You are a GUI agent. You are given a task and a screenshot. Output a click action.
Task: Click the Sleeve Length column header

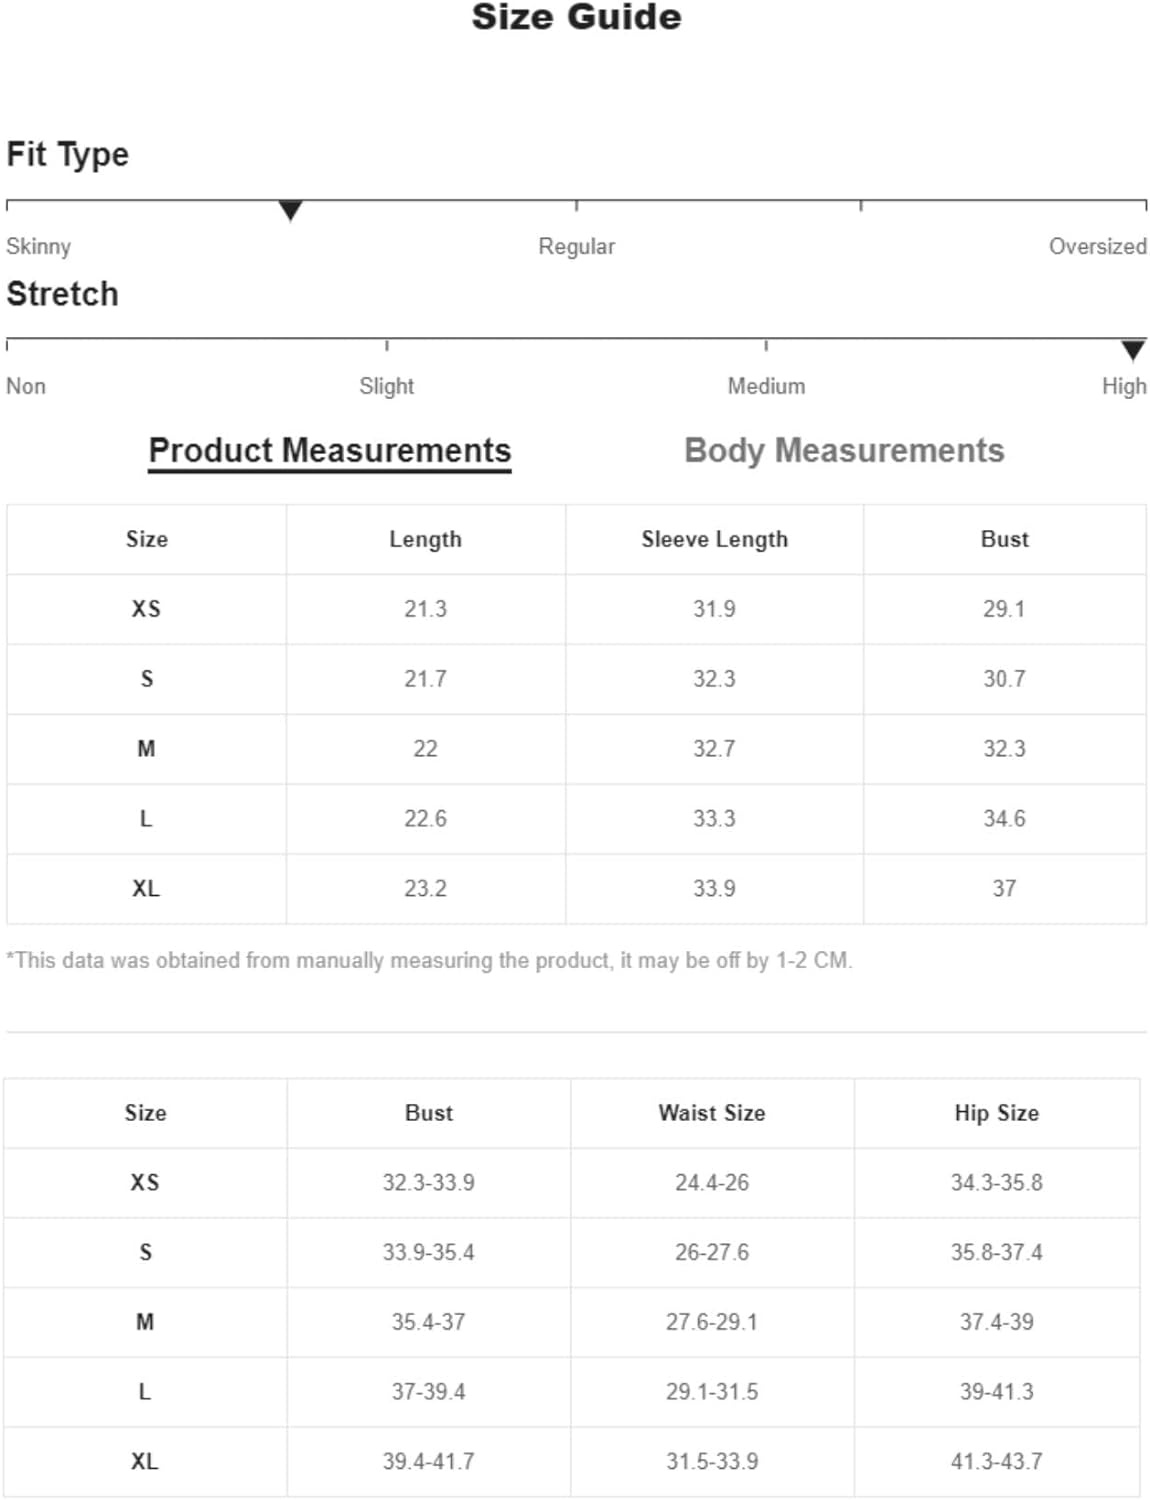714,539
